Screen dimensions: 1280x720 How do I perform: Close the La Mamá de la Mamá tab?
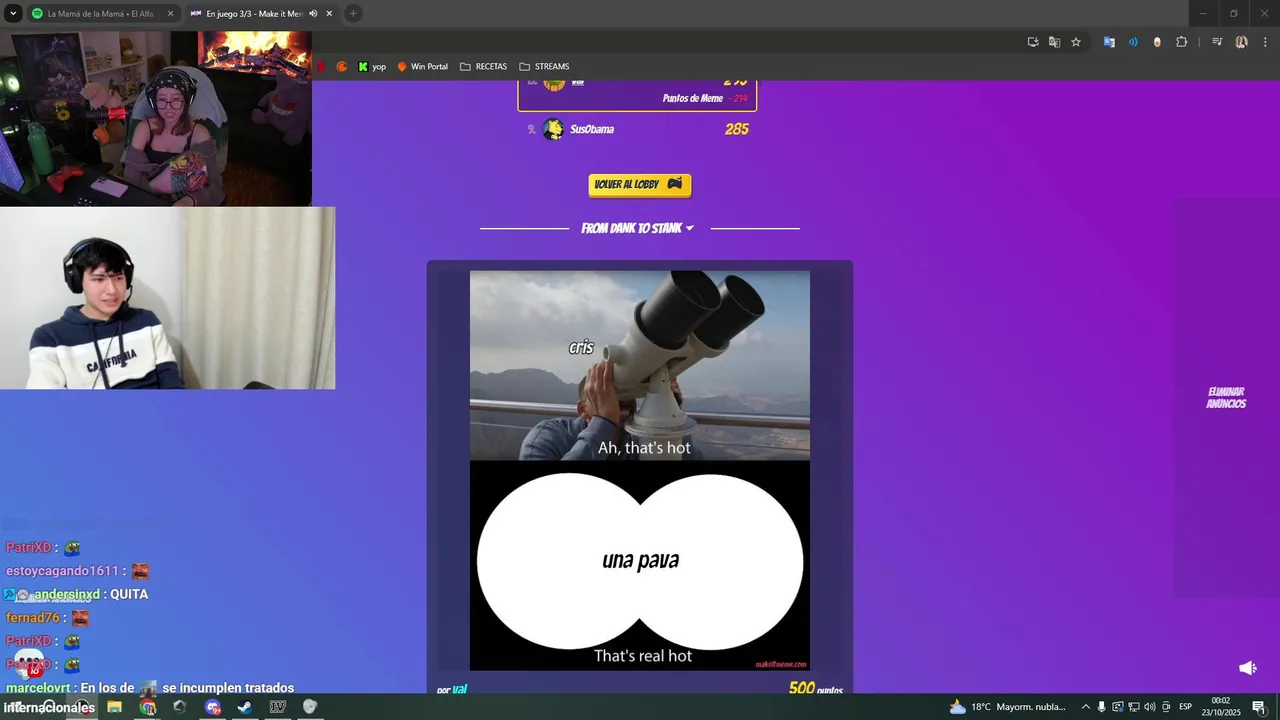[170, 13]
